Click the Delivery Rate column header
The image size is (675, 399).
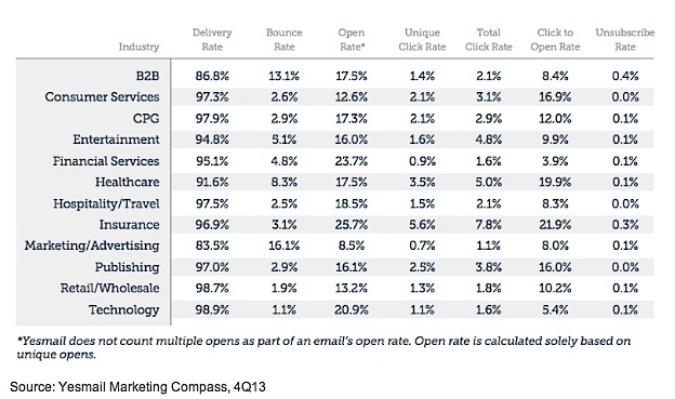[212, 40]
